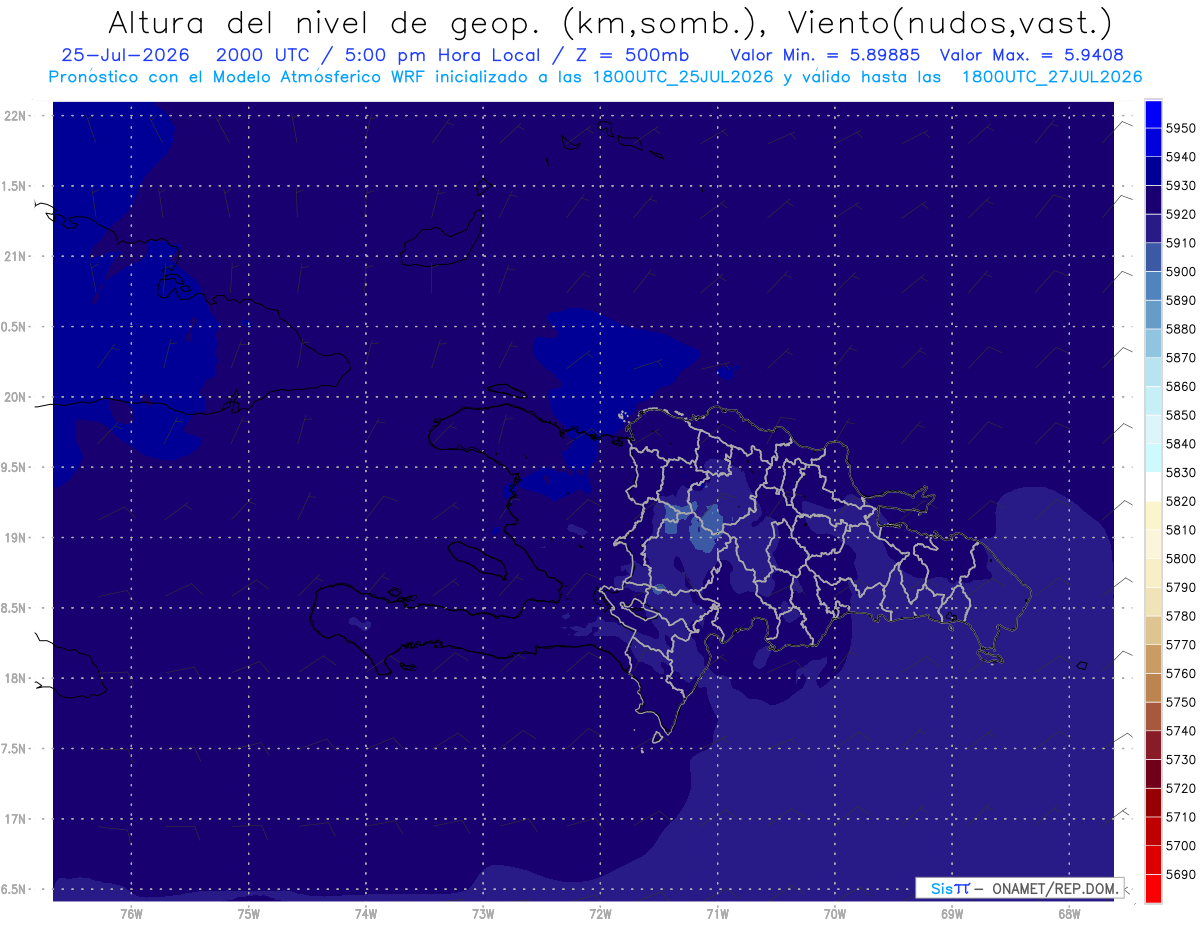Click the longitude label '68W'
This screenshot has height=927, width=1200.
pos(1069,913)
